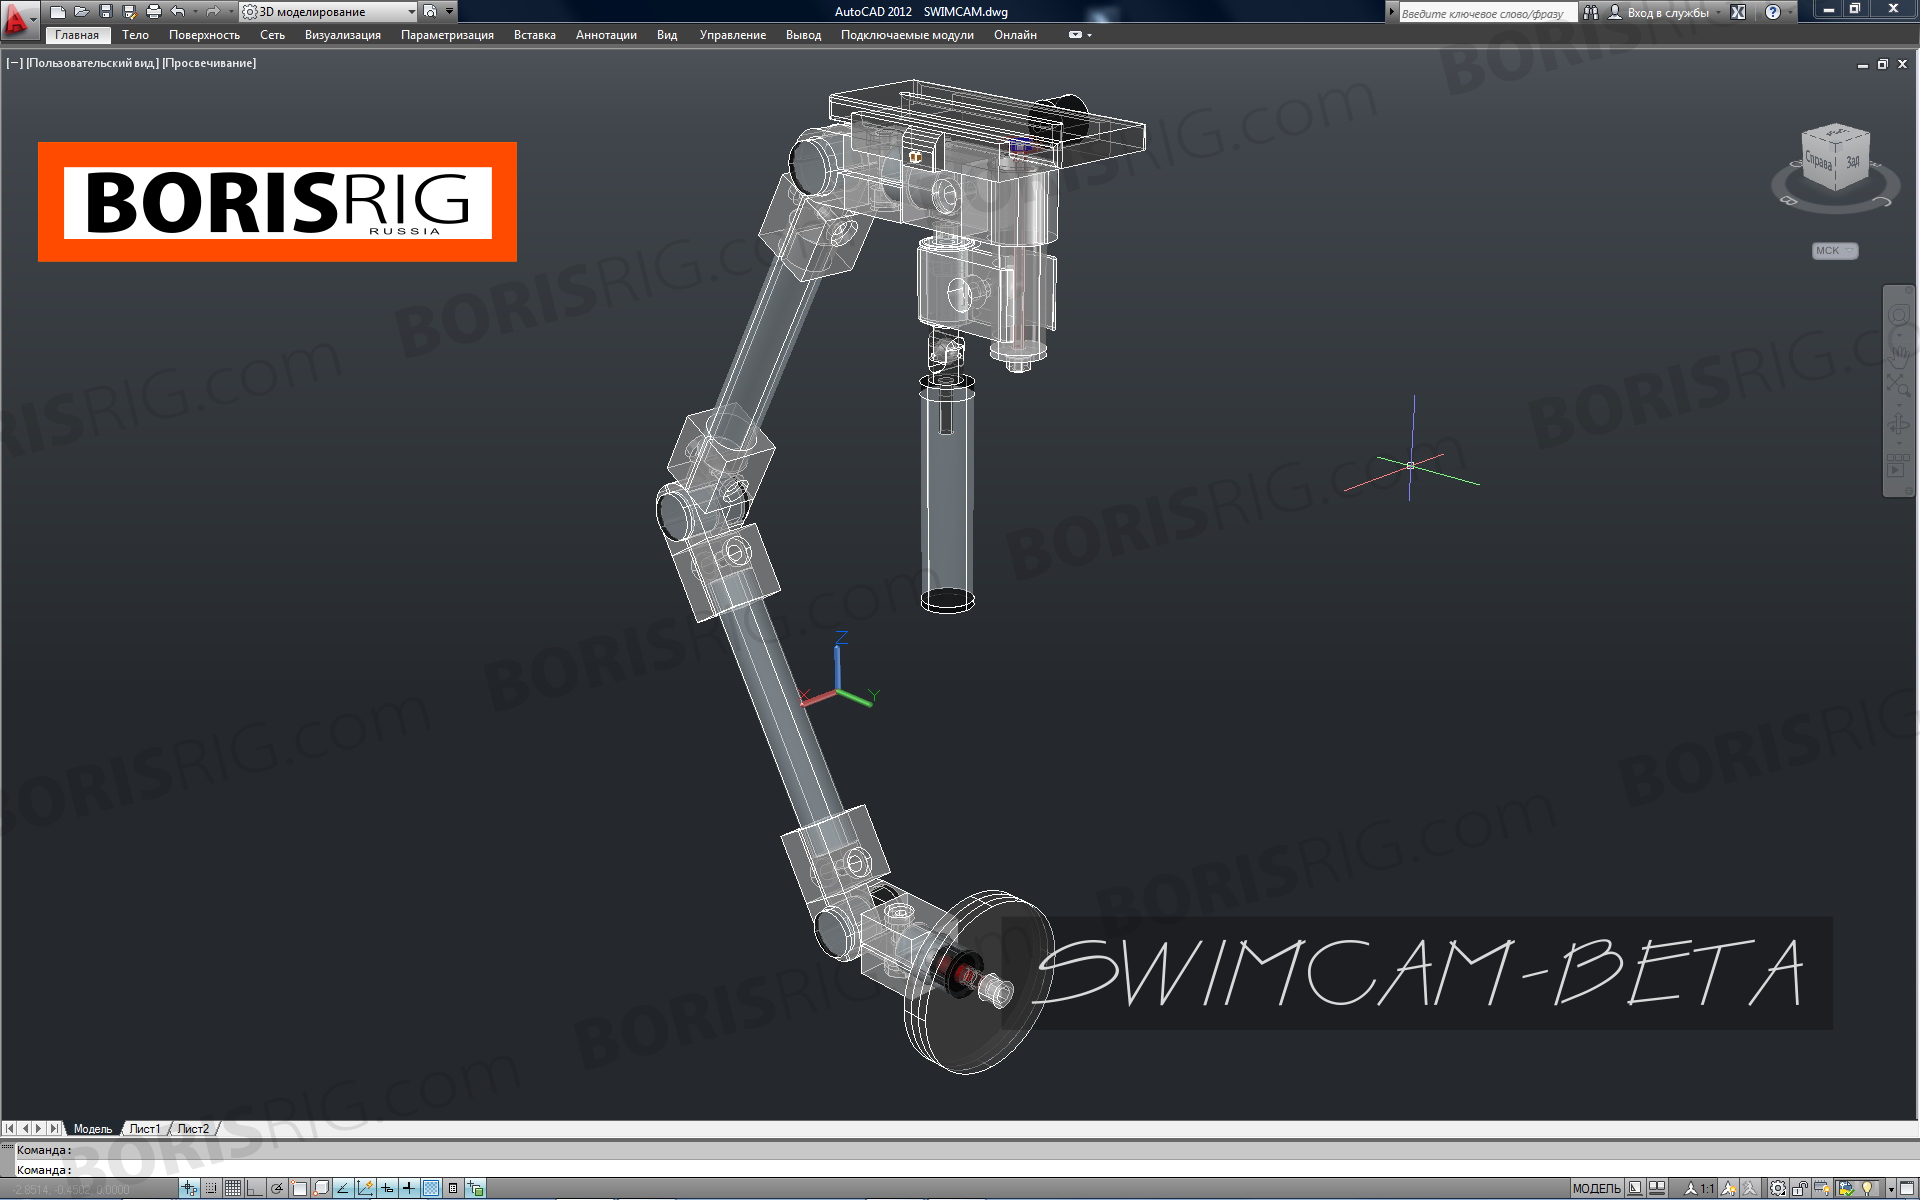
Task: Open the Тело ribbon tab
Action: (x=135, y=35)
